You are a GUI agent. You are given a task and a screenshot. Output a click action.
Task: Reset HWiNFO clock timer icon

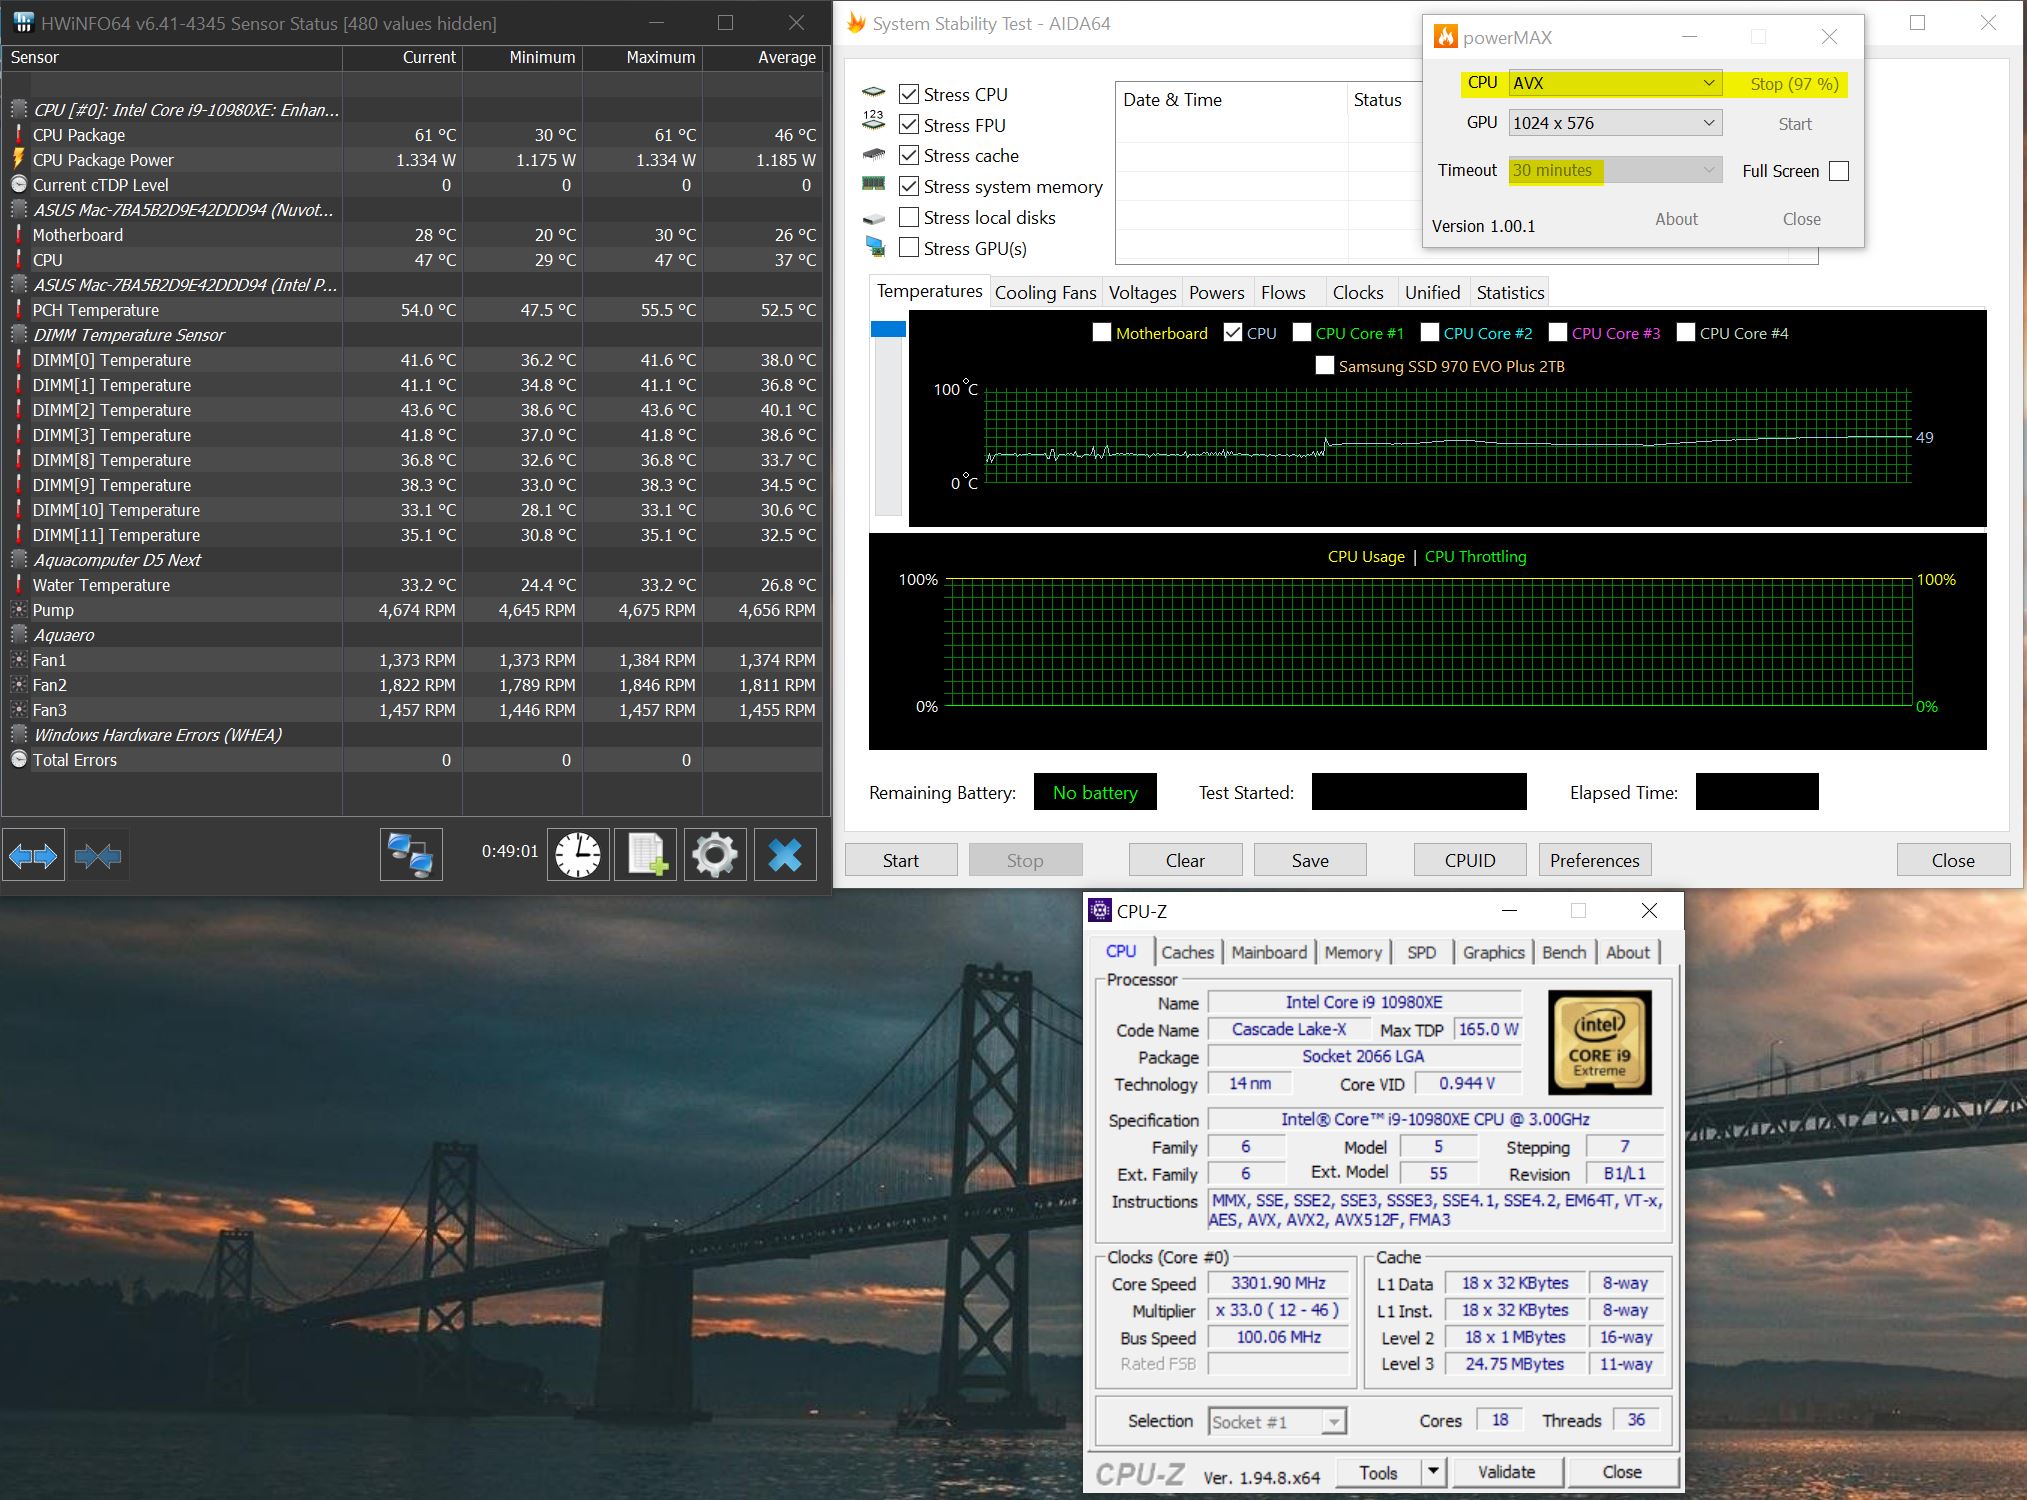(578, 855)
